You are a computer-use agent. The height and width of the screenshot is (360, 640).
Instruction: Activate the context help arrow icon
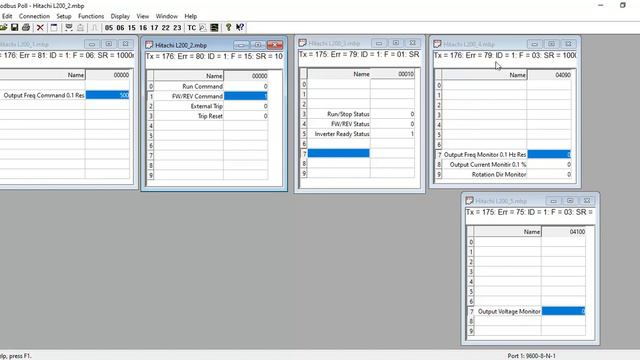click(240, 27)
